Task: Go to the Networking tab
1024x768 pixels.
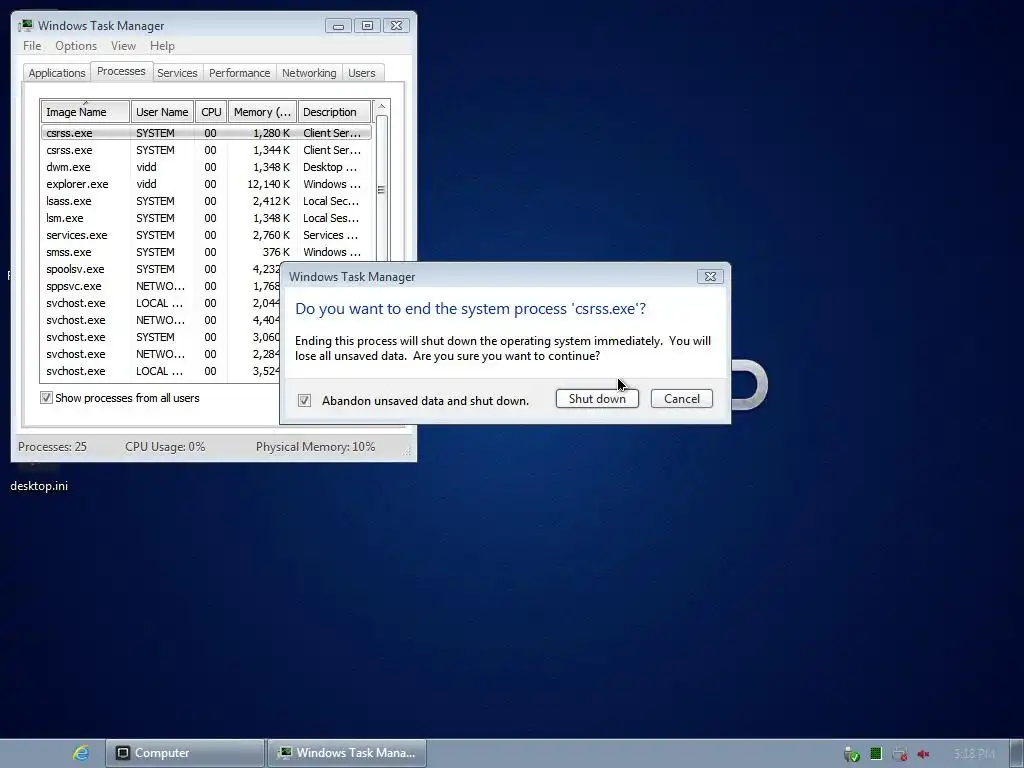Action: (309, 72)
